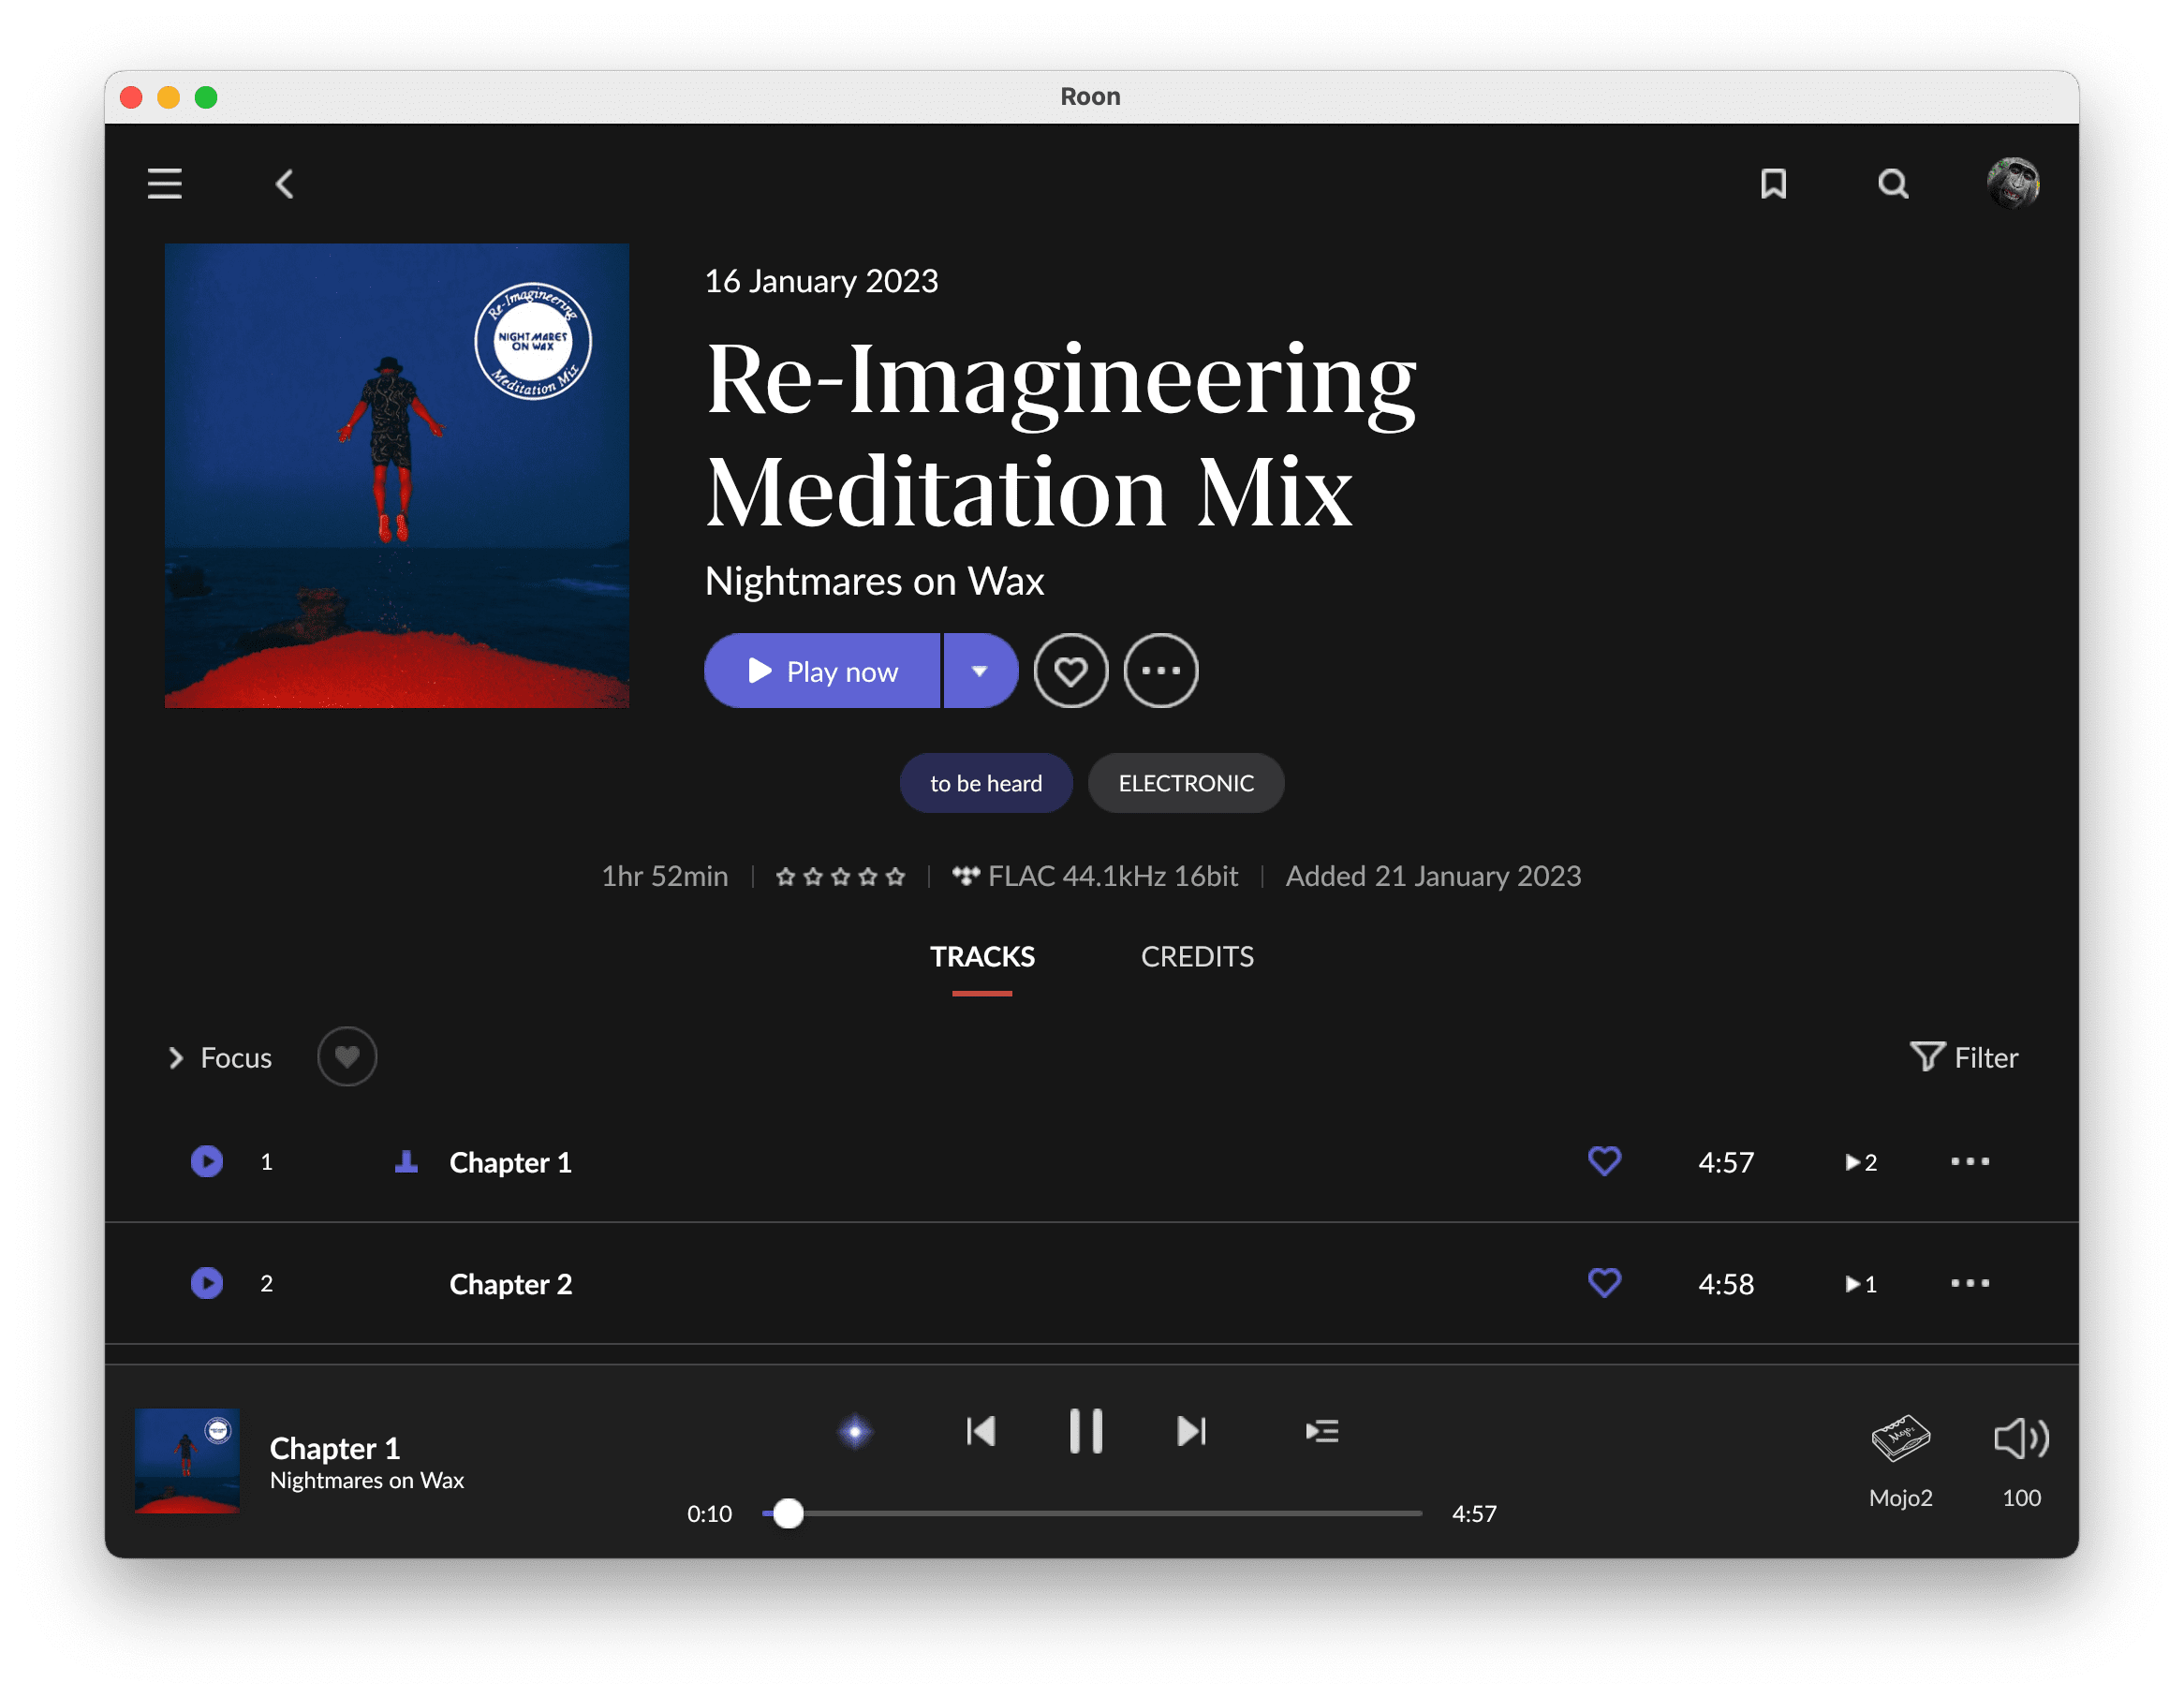The height and width of the screenshot is (1697, 2184).
Task: Go back with the left chevron
Action: pos(285,184)
